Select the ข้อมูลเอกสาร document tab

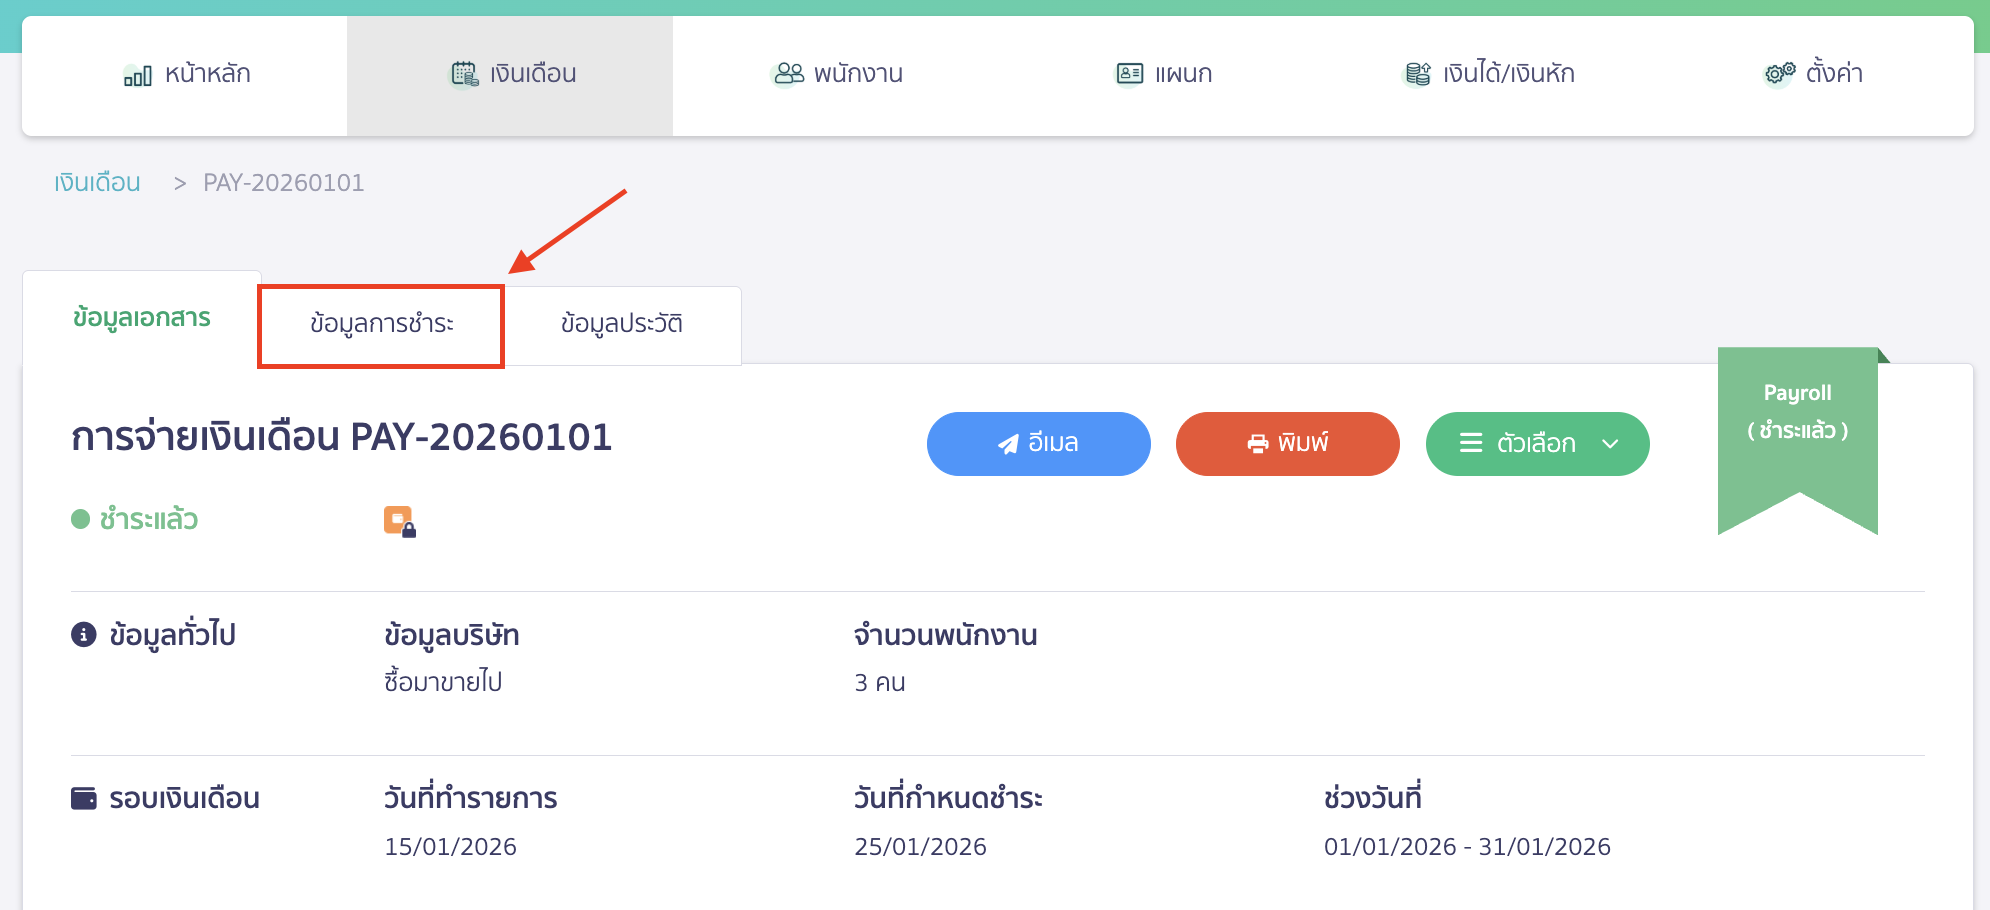[x=142, y=318]
